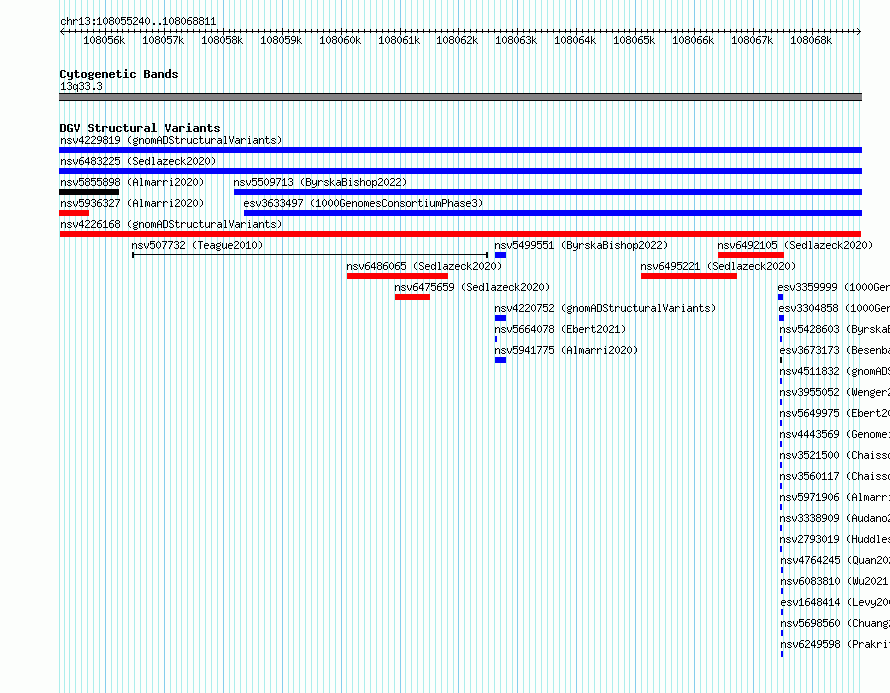Open variant esv1648414
Image resolution: width=890 pixels, height=693 pixels.
(835, 602)
